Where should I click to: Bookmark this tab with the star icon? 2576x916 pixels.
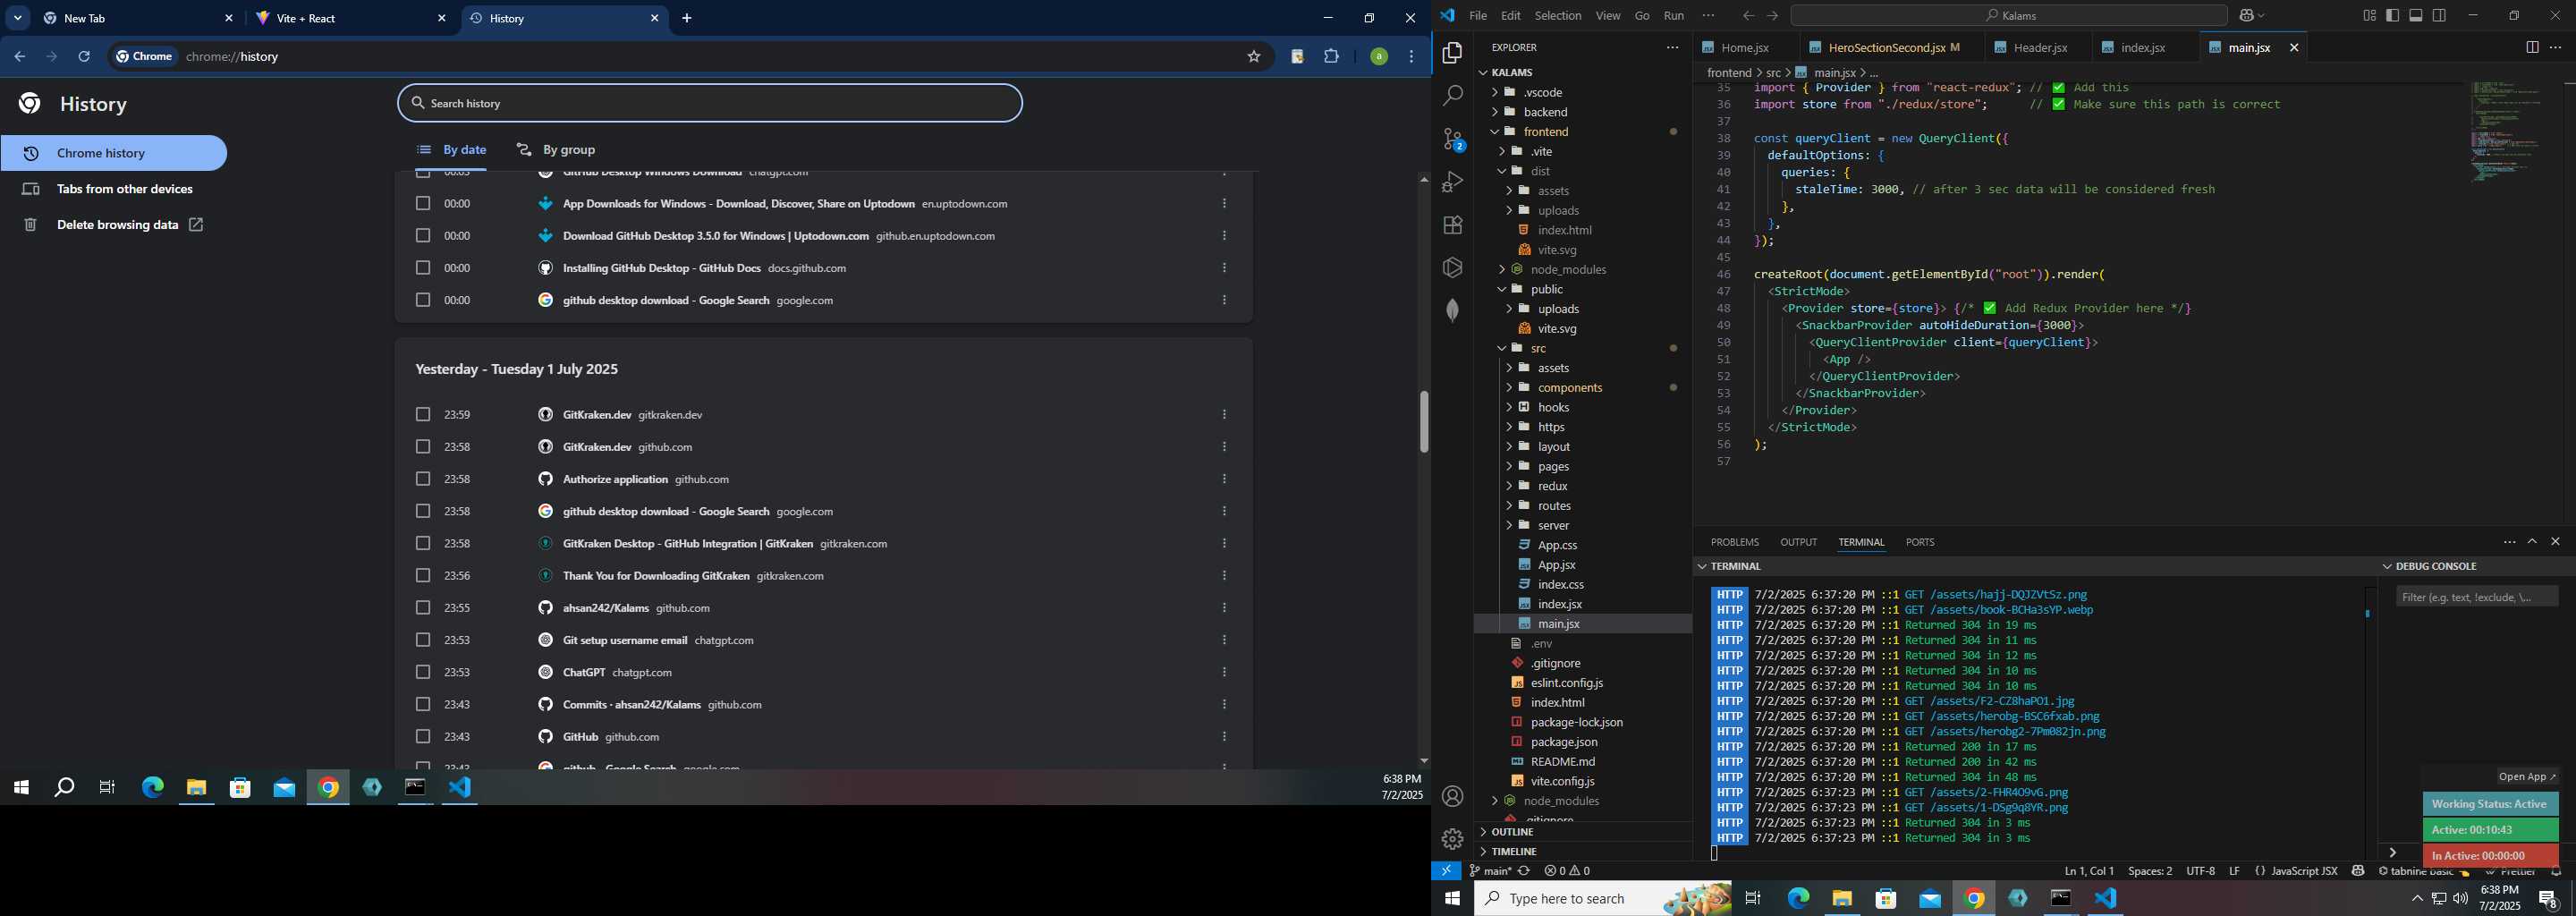point(1254,57)
